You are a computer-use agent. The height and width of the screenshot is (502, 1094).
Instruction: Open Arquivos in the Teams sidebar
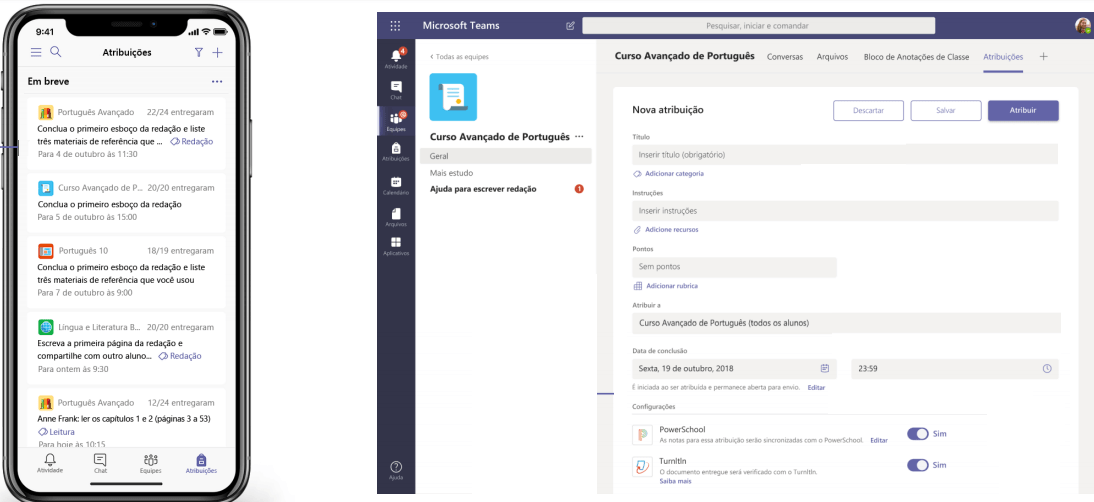tap(396, 217)
